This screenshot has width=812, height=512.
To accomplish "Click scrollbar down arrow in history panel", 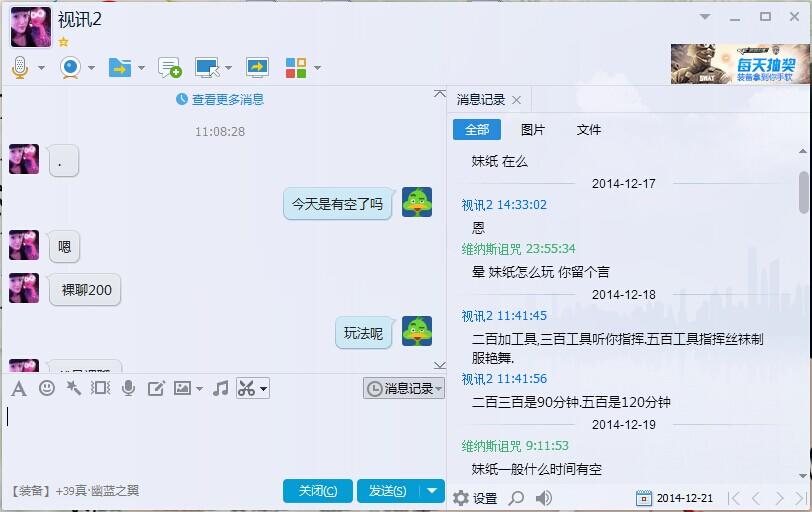I will [803, 476].
